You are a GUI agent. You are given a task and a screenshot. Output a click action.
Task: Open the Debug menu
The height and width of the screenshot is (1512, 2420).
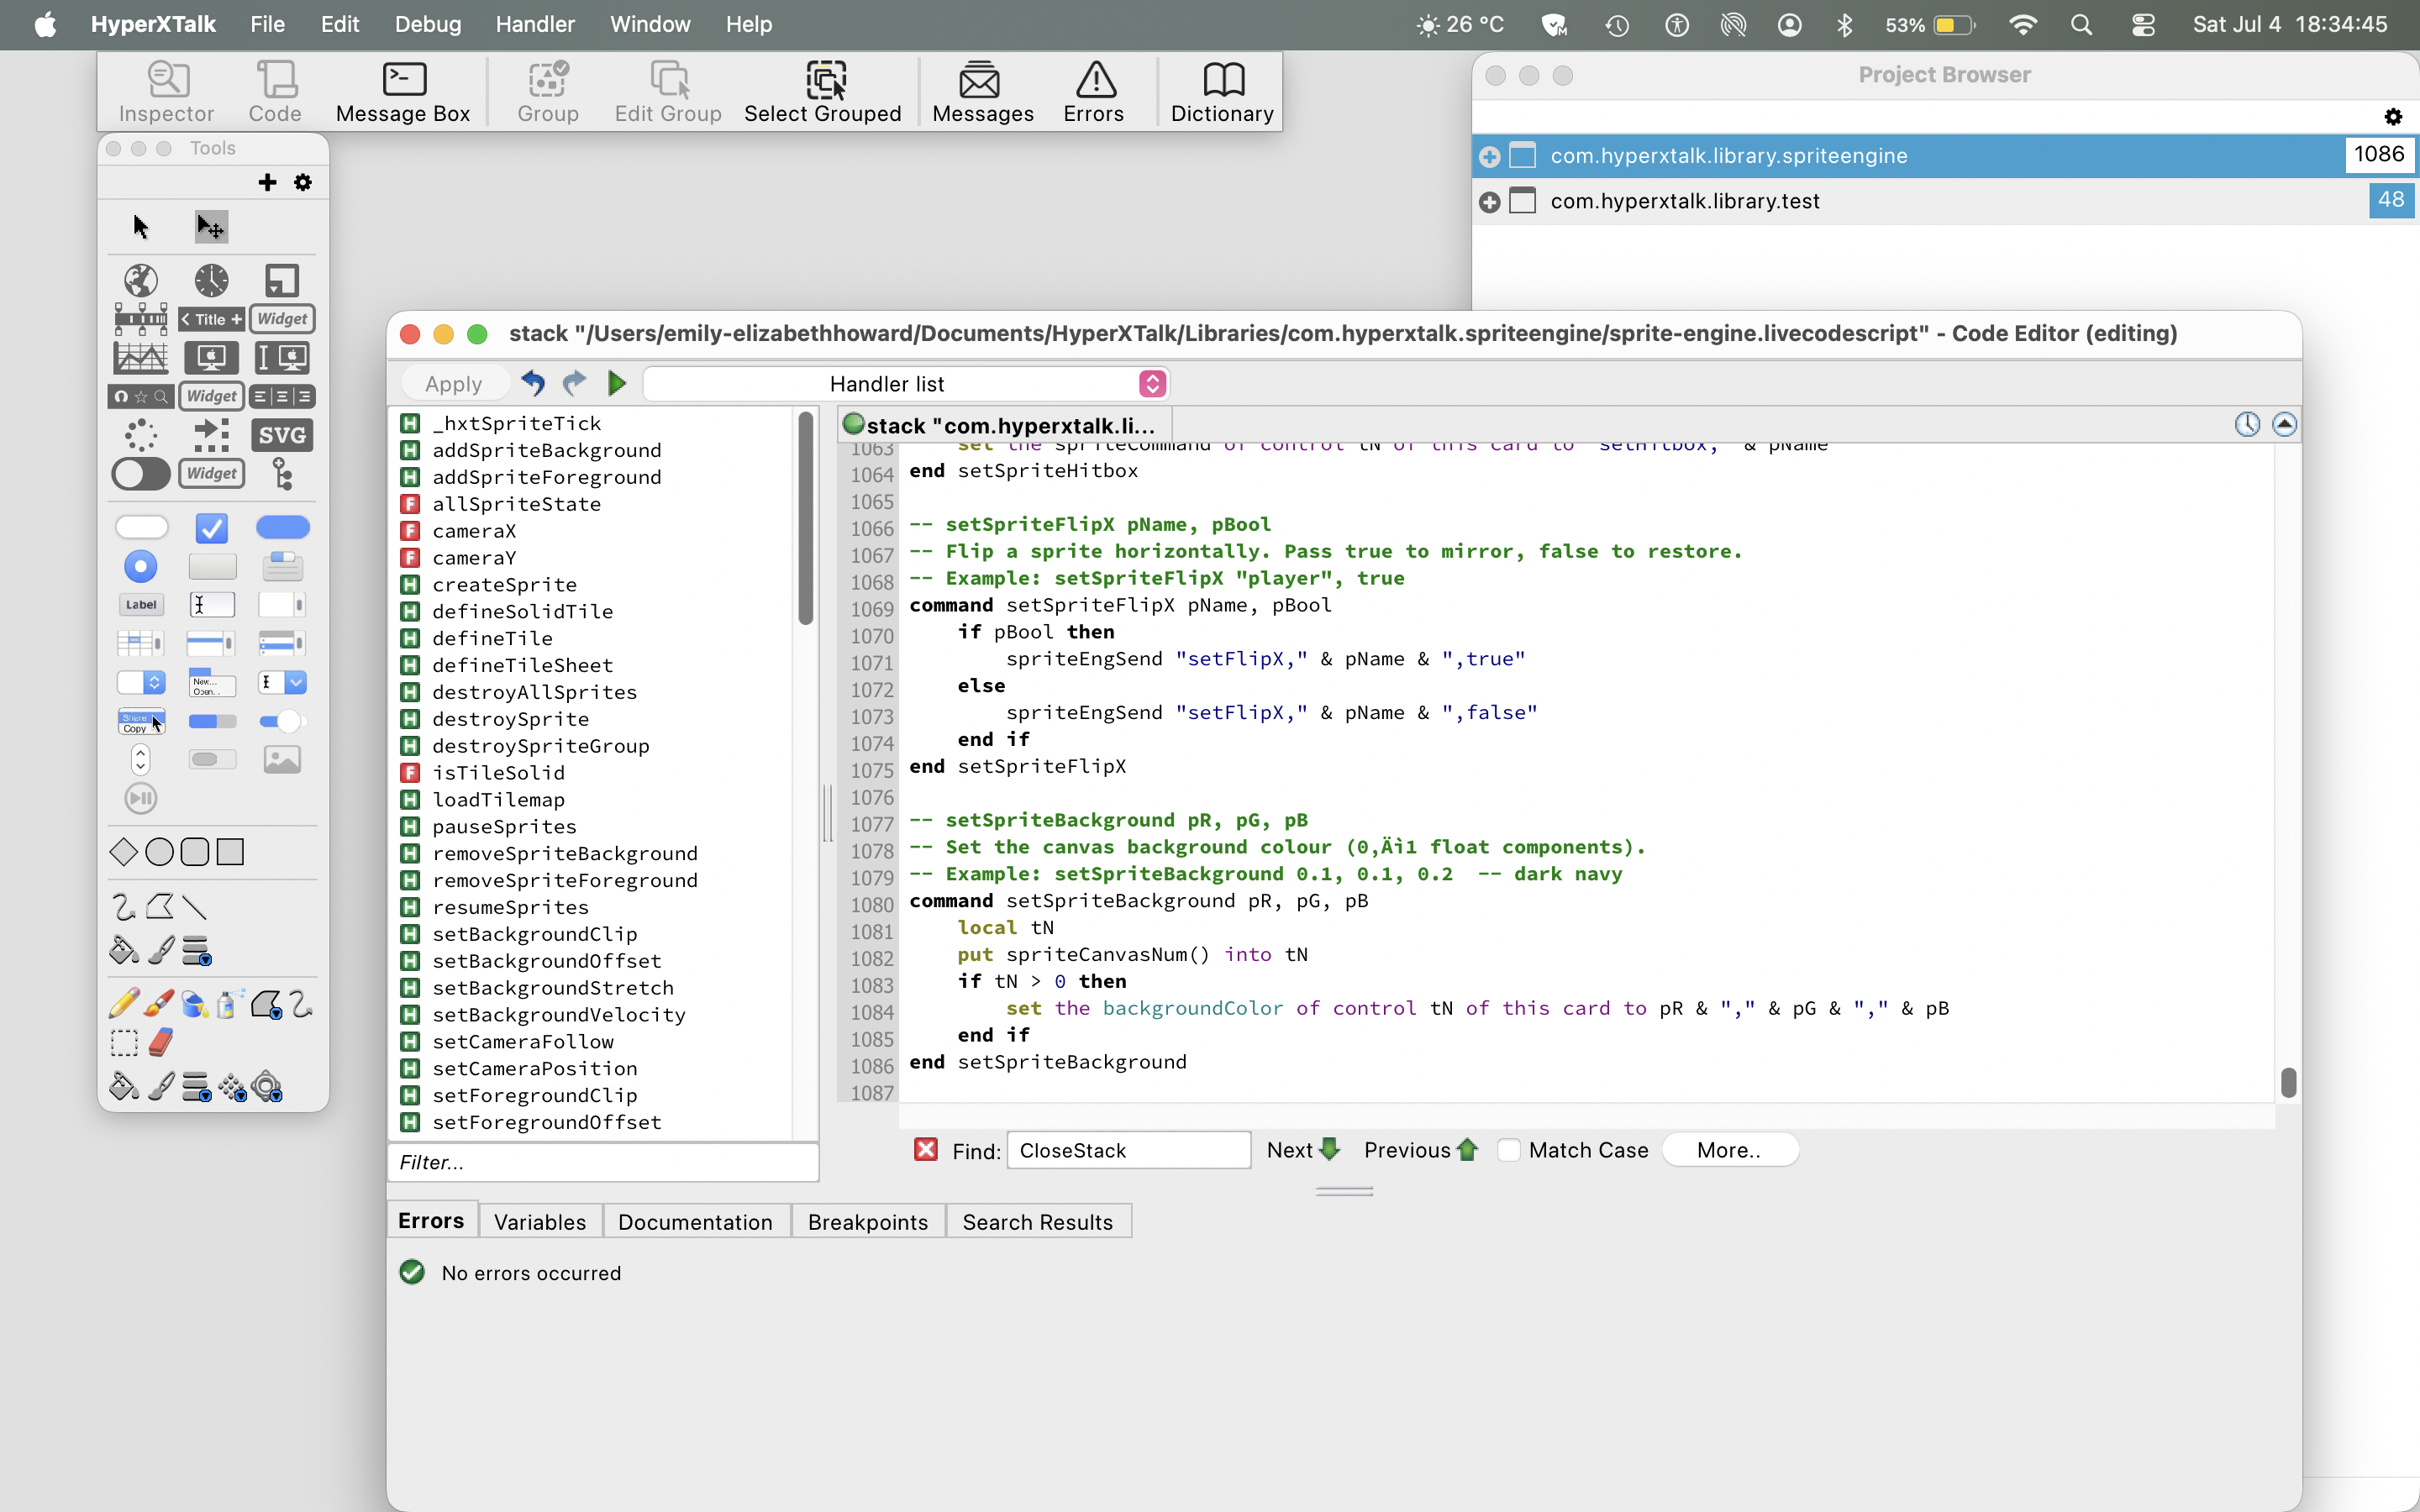[x=427, y=24]
